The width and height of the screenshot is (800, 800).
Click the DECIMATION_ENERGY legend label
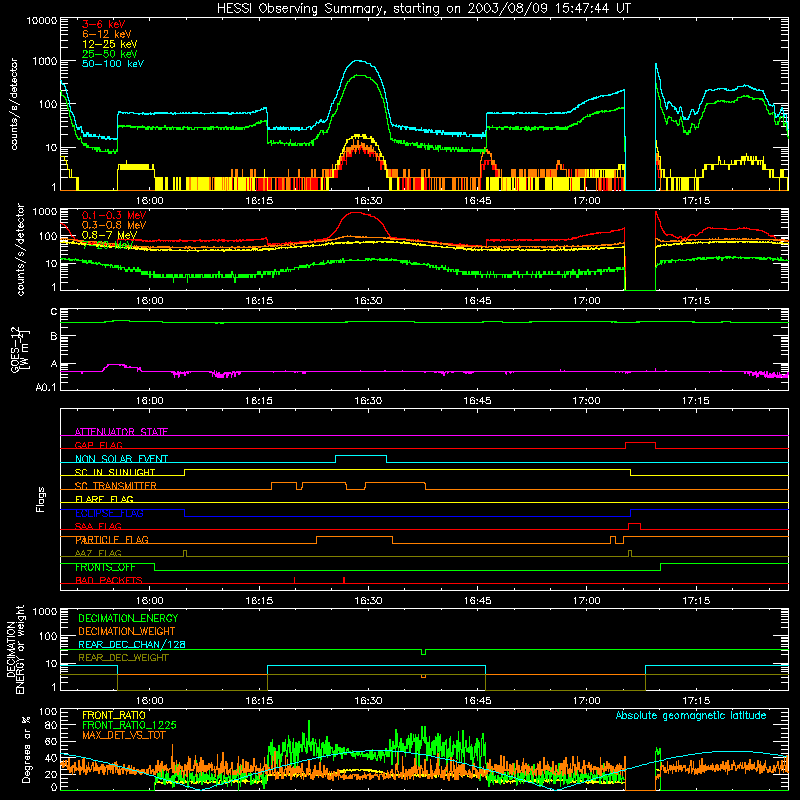(128, 618)
